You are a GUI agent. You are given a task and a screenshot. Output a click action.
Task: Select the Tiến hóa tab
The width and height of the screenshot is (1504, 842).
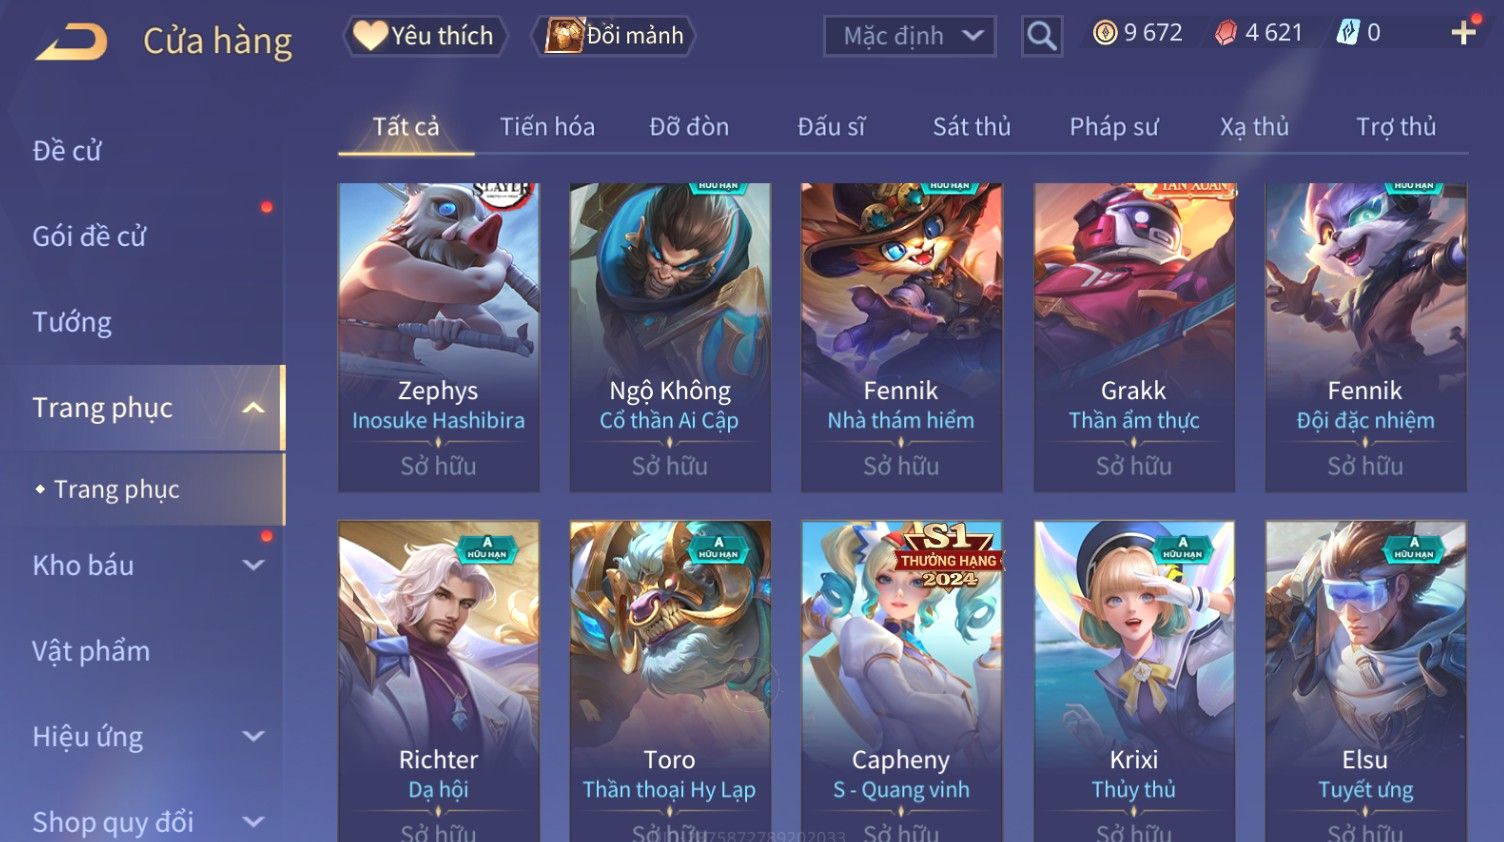coord(547,127)
